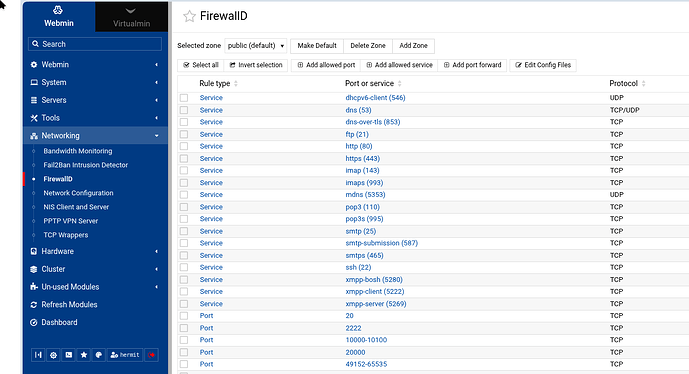Open Fail2Ban Intrusion Detector module
Image resolution: width=689 pixels, height=374 pixels.
tap(86, 165)
